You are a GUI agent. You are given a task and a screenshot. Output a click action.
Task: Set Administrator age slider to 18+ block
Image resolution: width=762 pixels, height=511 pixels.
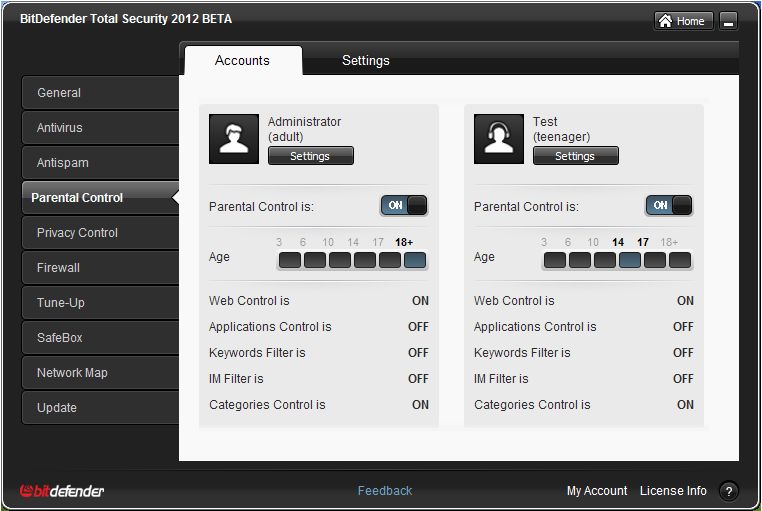pos(415,260)
